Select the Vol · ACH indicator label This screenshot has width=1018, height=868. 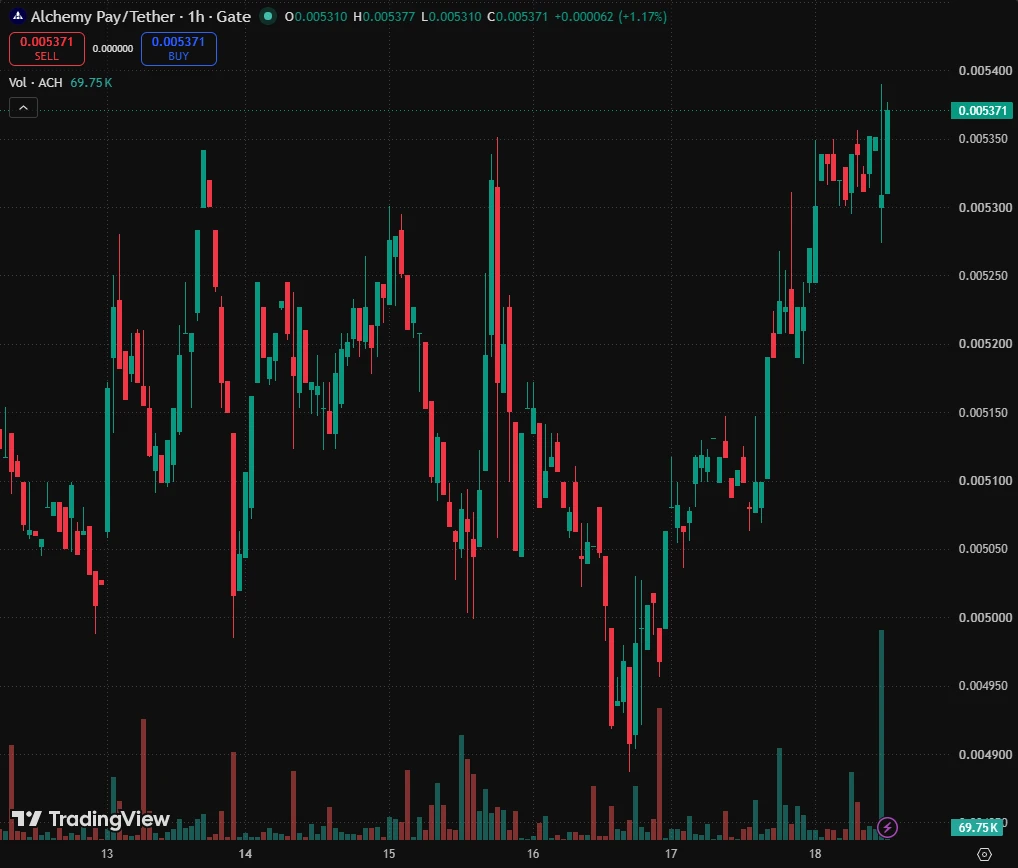click(36, 82)
